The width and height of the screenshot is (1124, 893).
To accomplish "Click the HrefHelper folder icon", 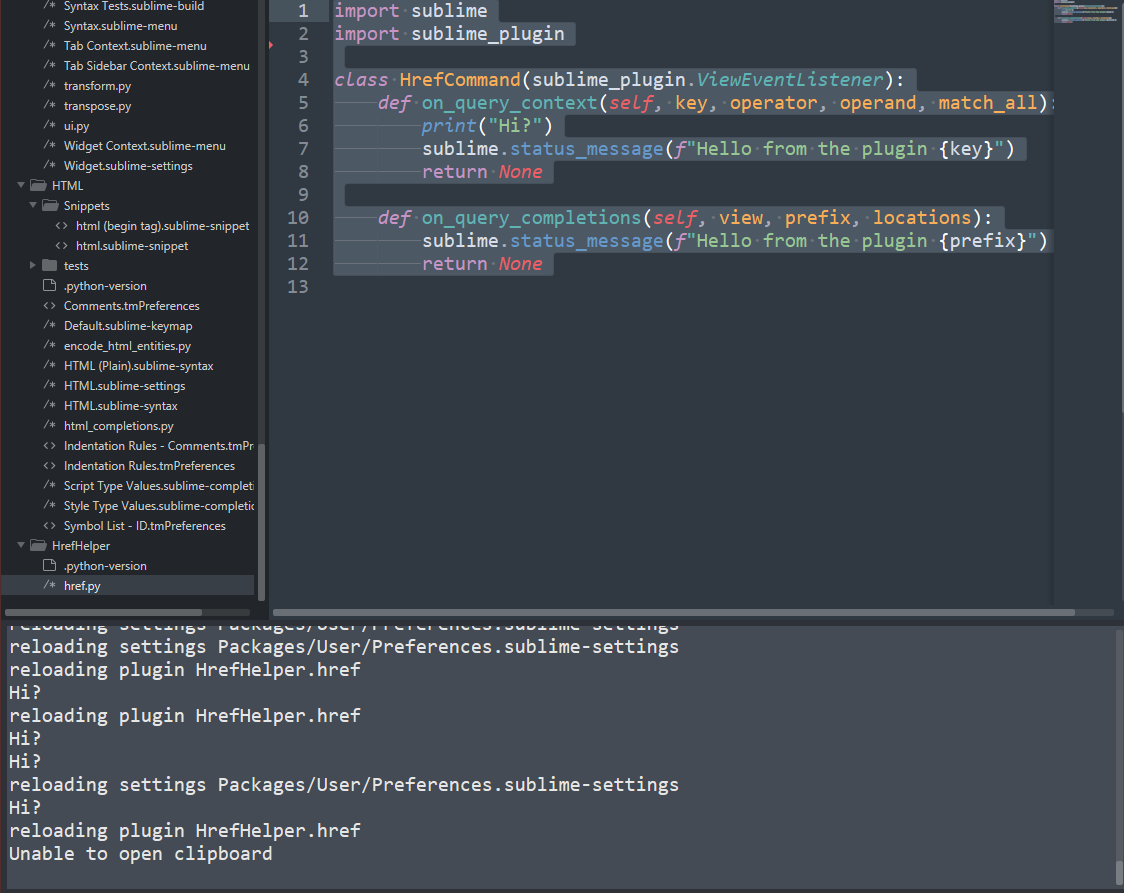I will [38, 545].
